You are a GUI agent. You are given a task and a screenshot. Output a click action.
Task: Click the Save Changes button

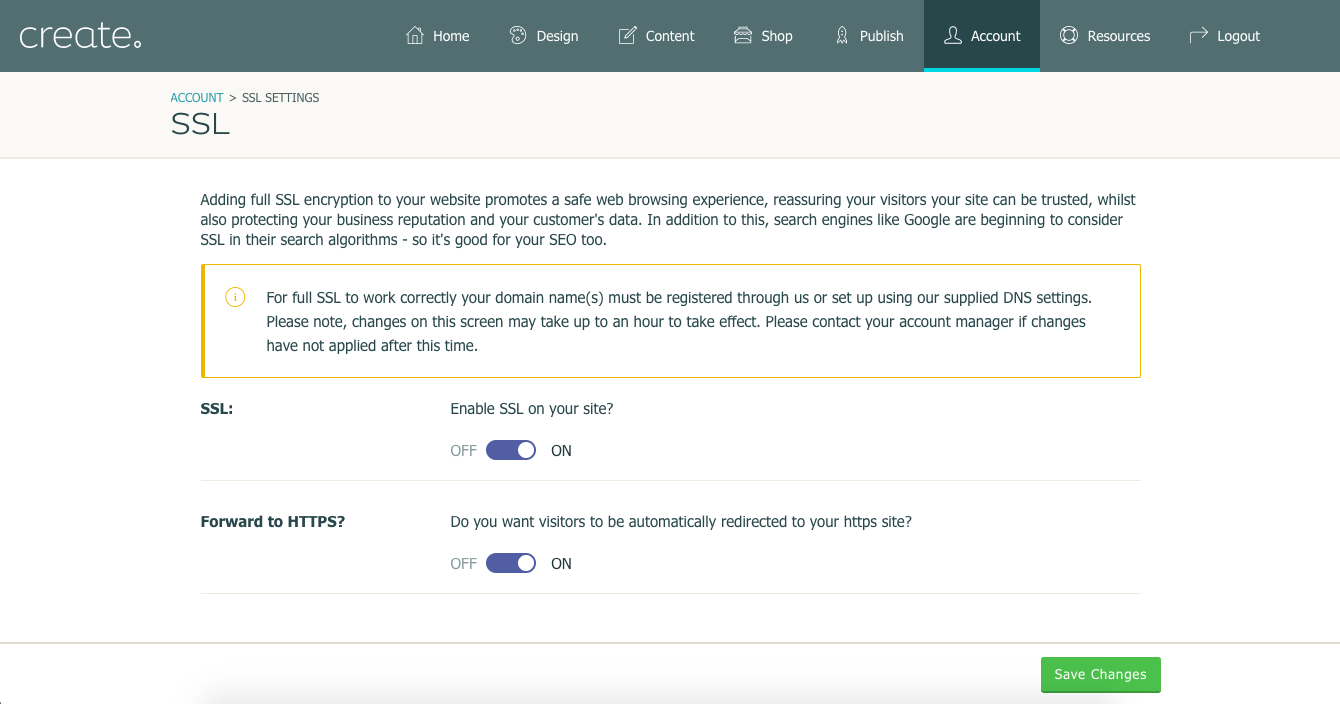(1101, 674)
